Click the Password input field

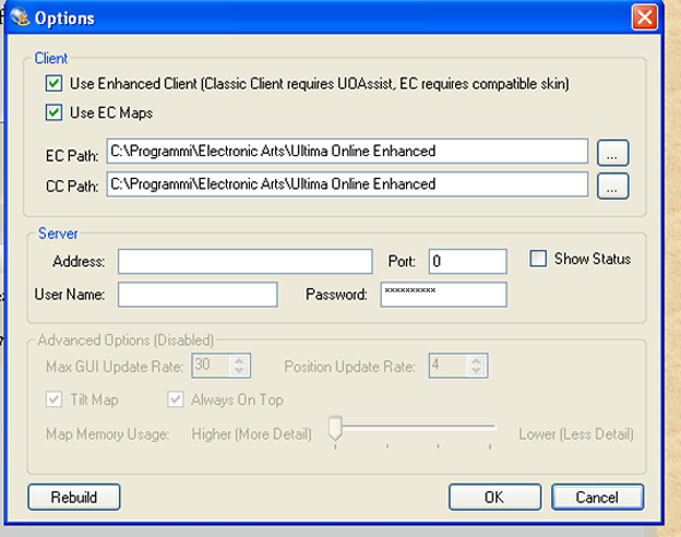(443, 295)
